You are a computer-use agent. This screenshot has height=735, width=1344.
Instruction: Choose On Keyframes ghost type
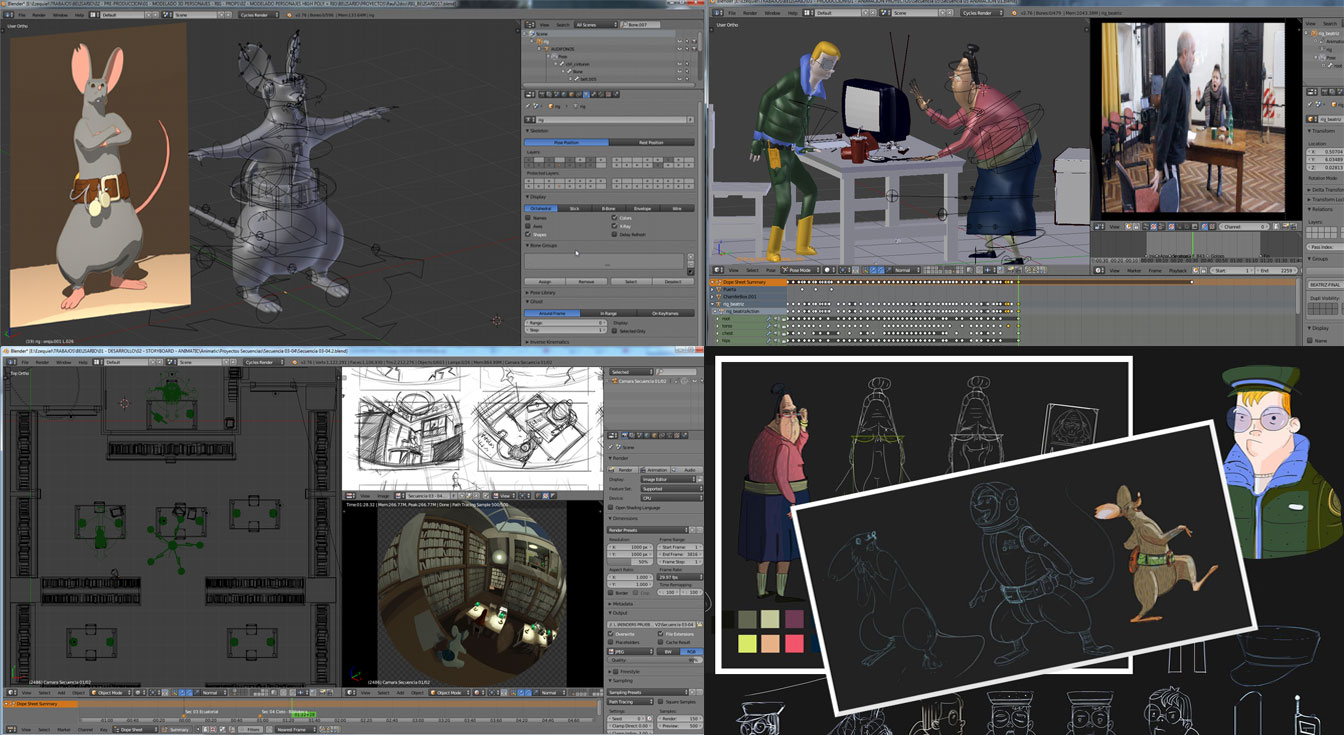coord(665,313)
